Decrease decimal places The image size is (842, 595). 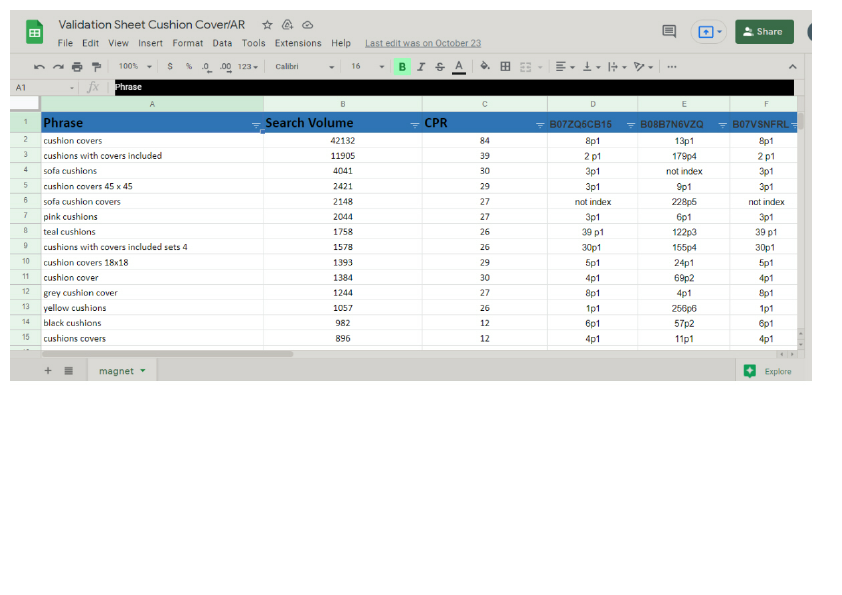tap(208, 67)
